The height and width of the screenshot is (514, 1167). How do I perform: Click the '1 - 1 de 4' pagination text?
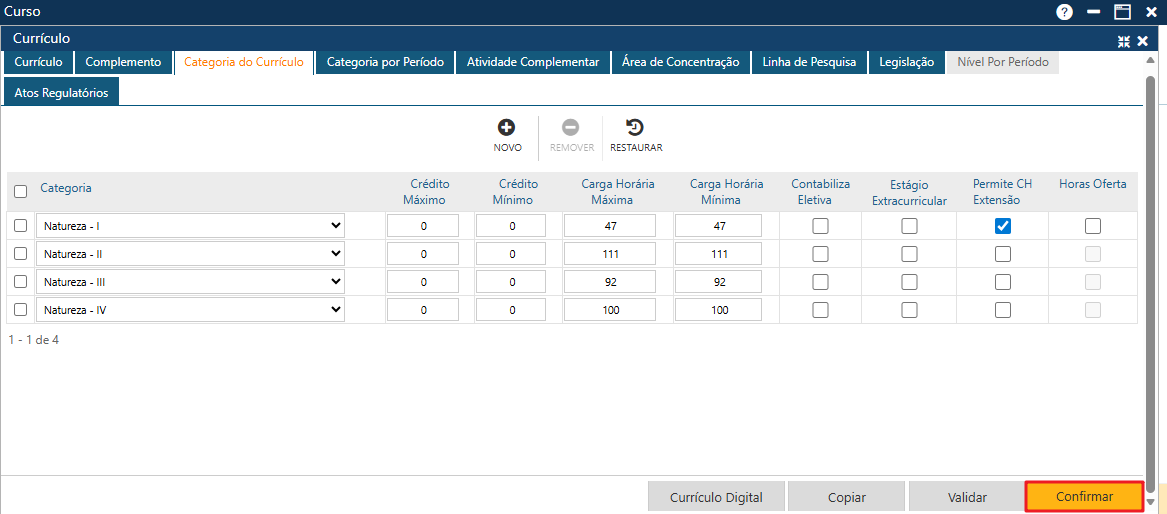33,339
